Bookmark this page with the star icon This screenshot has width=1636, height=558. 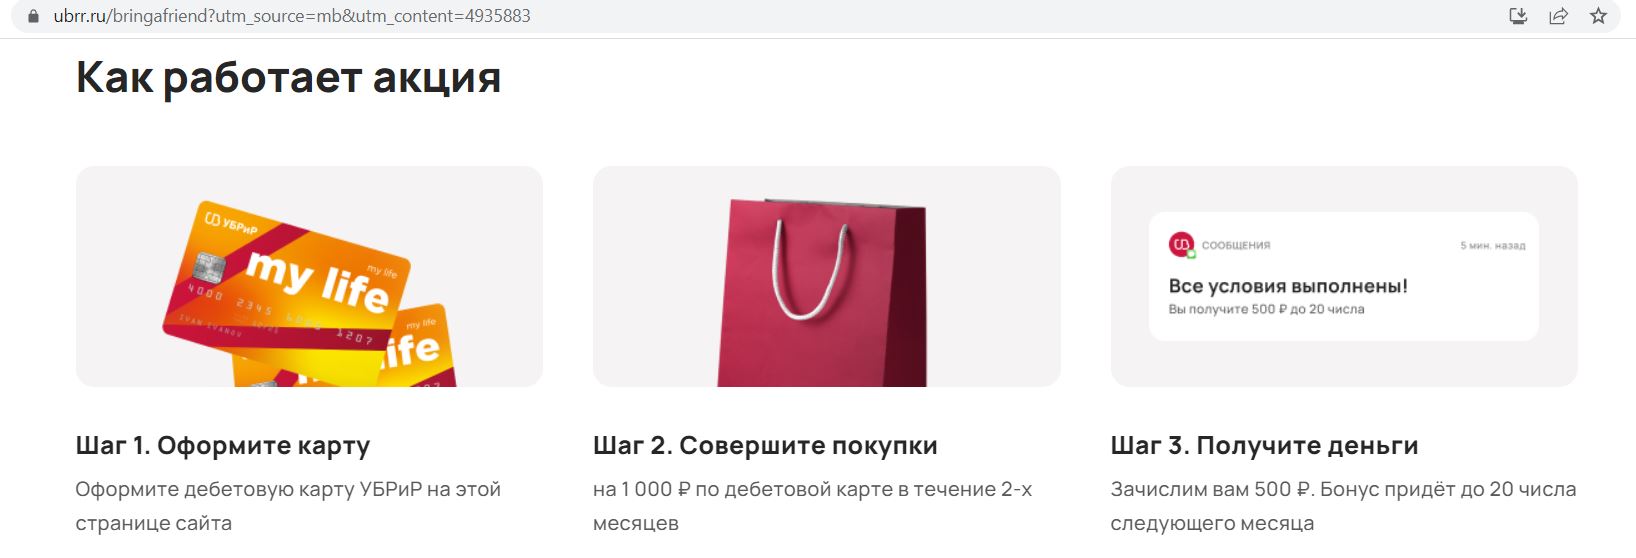pos(1598,16)
